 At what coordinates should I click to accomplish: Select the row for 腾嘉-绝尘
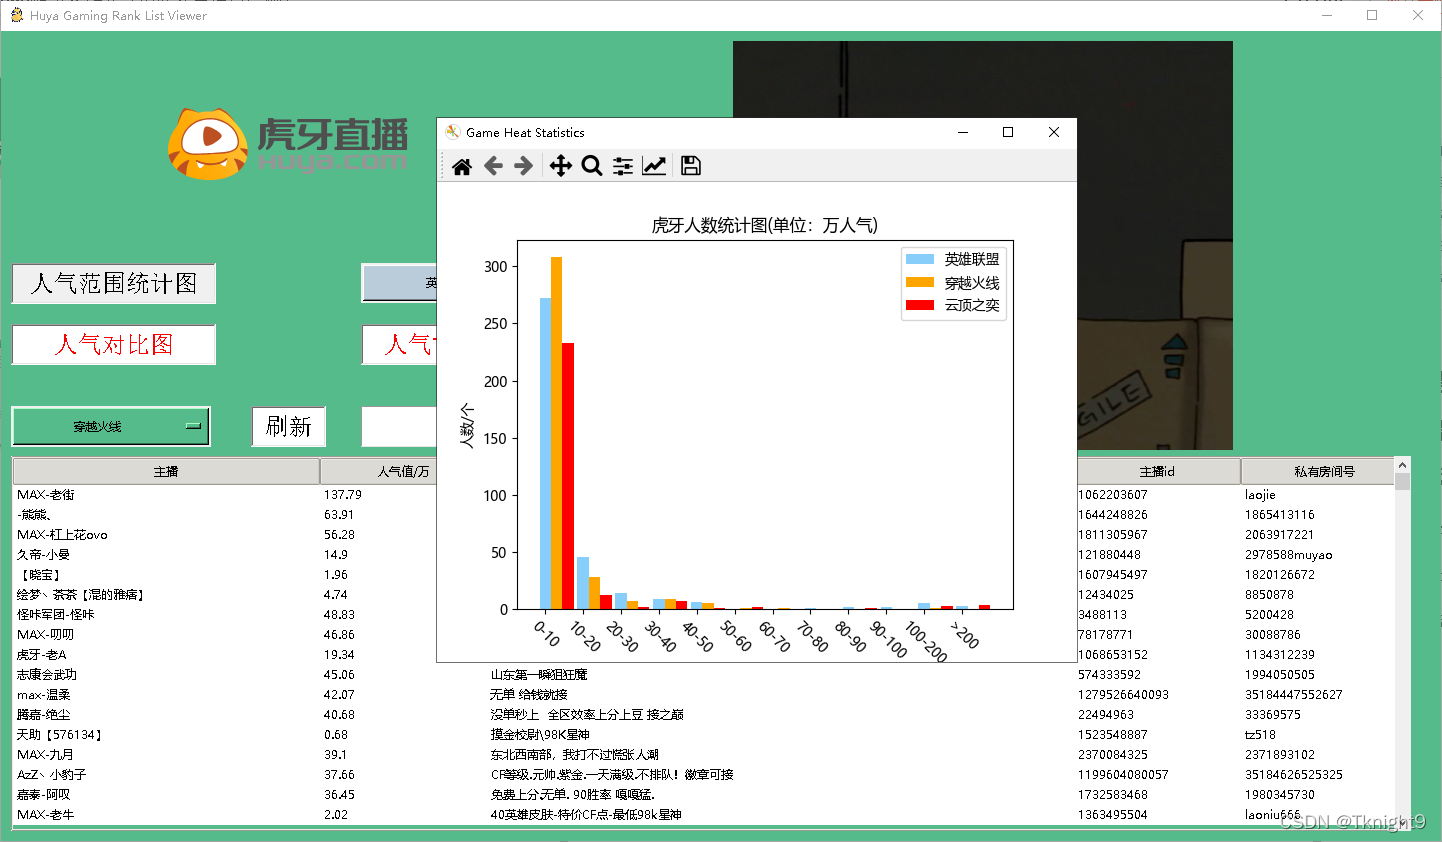click(703, 715)
